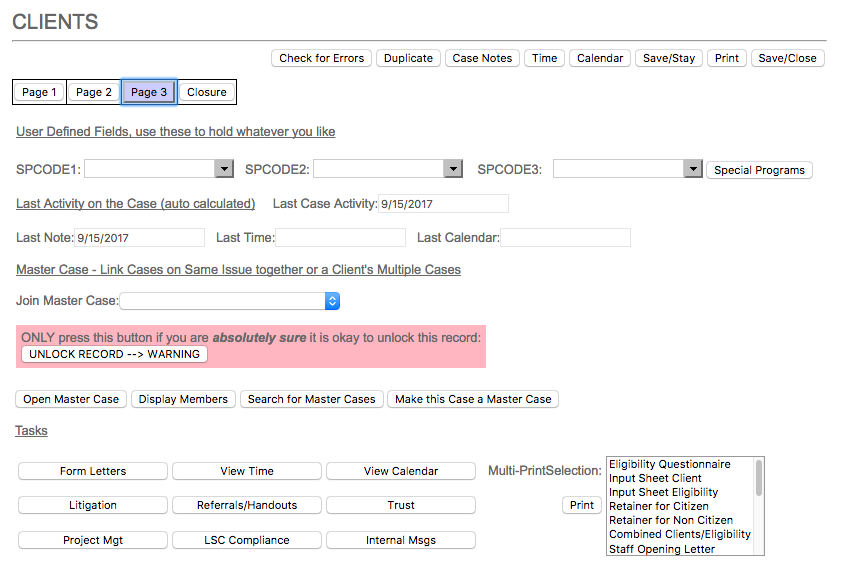Open Case Notes from the top toolbar

[x=482, y=58]
